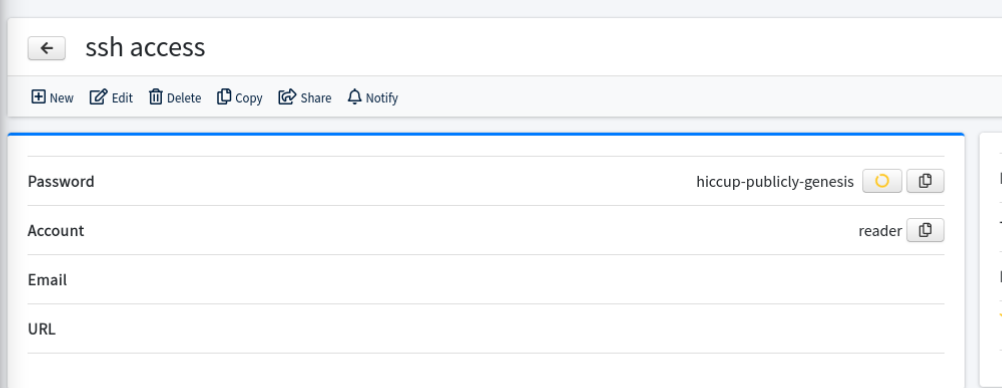Click the account value reader
Image resolution: width=1002 pixels, height=388 pixels.
point(880,231)
